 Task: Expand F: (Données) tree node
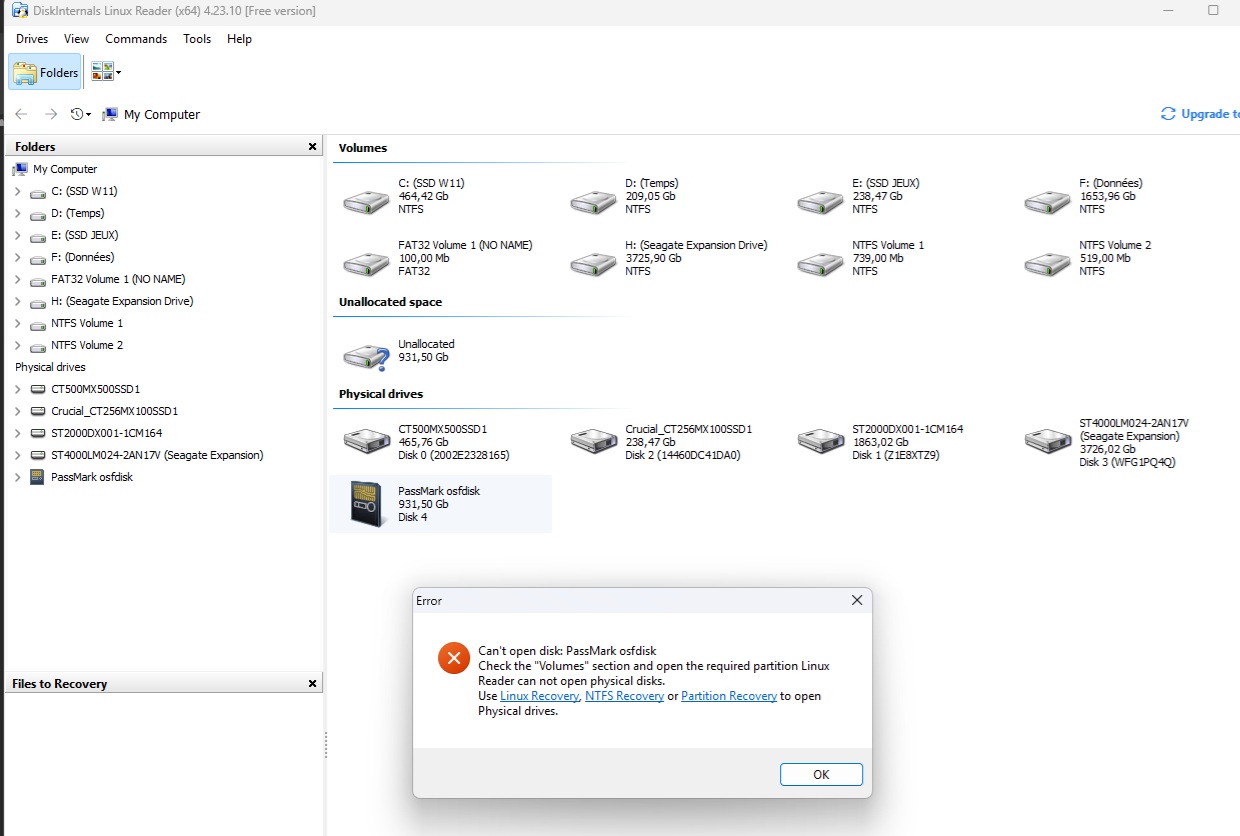click(18, 257)
